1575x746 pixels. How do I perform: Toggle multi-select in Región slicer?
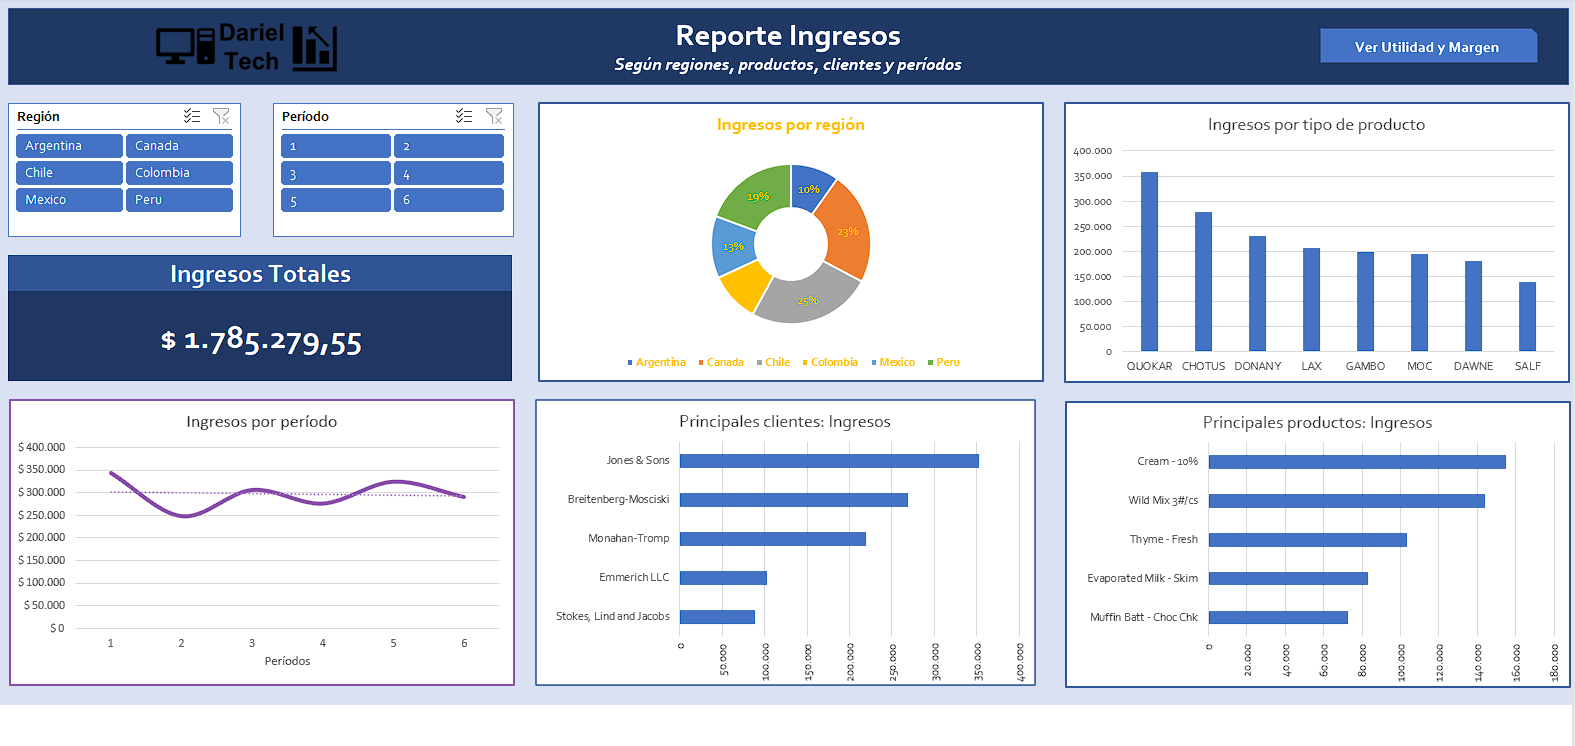(x=192, y=117)
